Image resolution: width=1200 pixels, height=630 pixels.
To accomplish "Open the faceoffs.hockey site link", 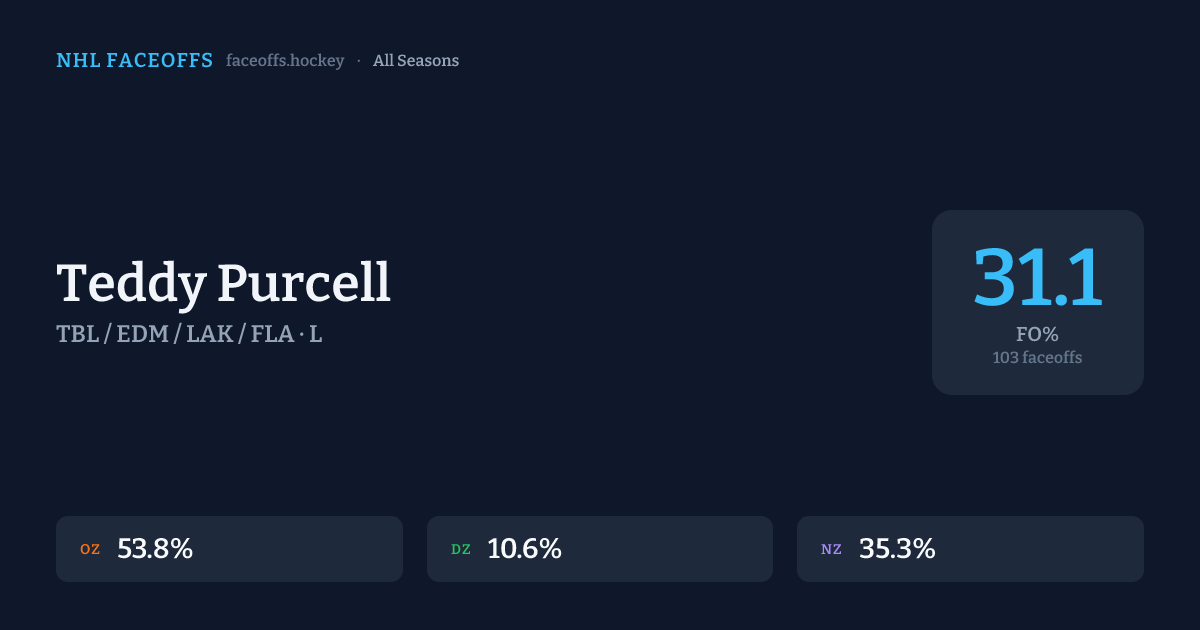I will click(285, 61).
